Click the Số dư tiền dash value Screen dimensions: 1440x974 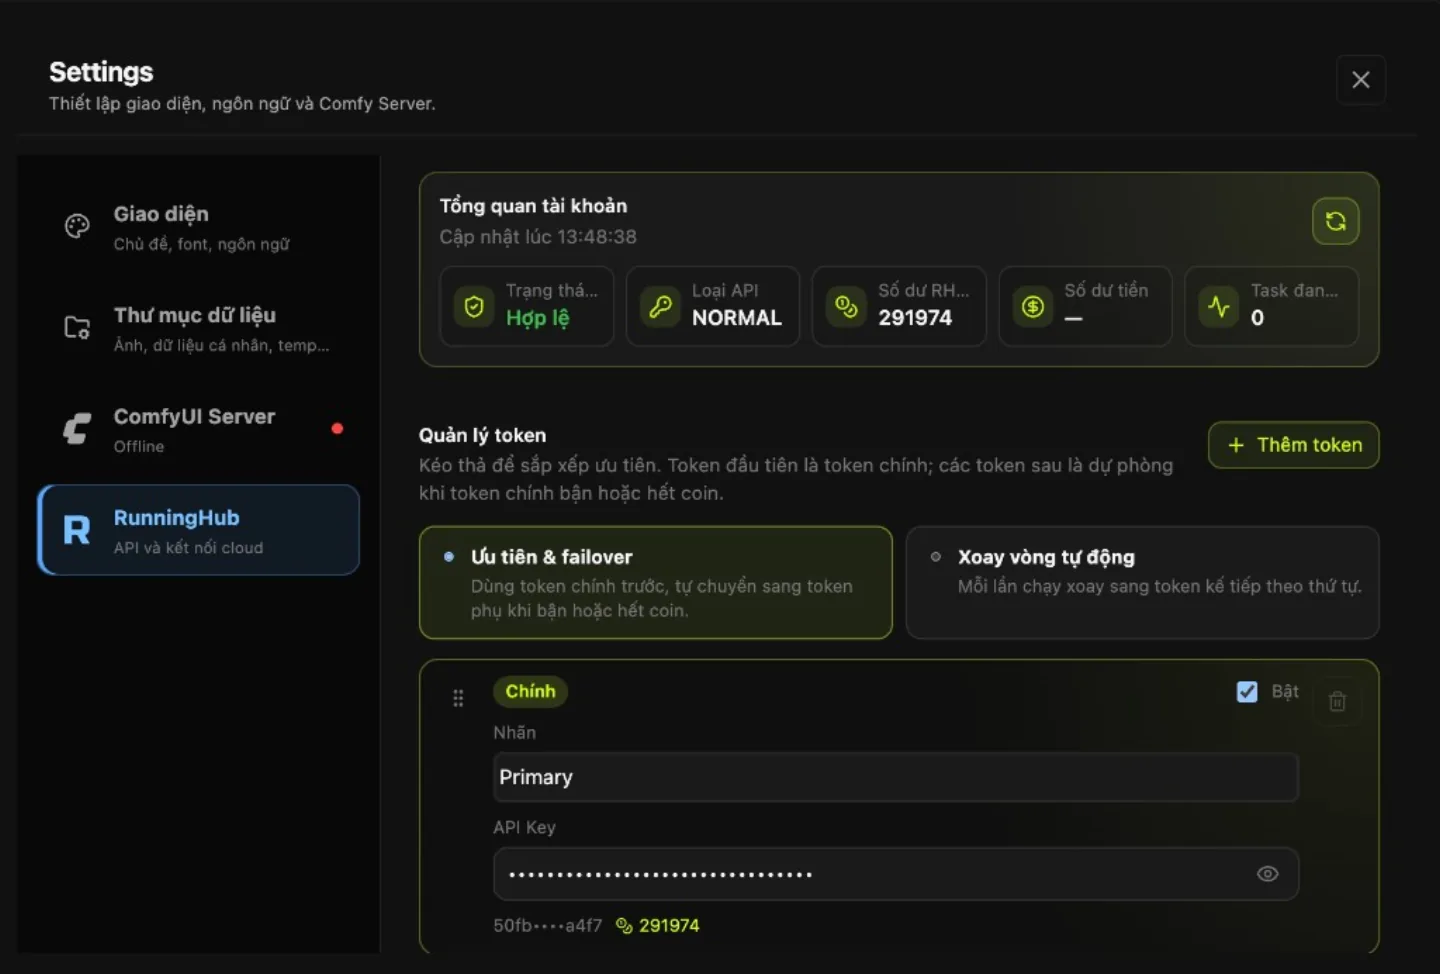tap(1073, 318)
